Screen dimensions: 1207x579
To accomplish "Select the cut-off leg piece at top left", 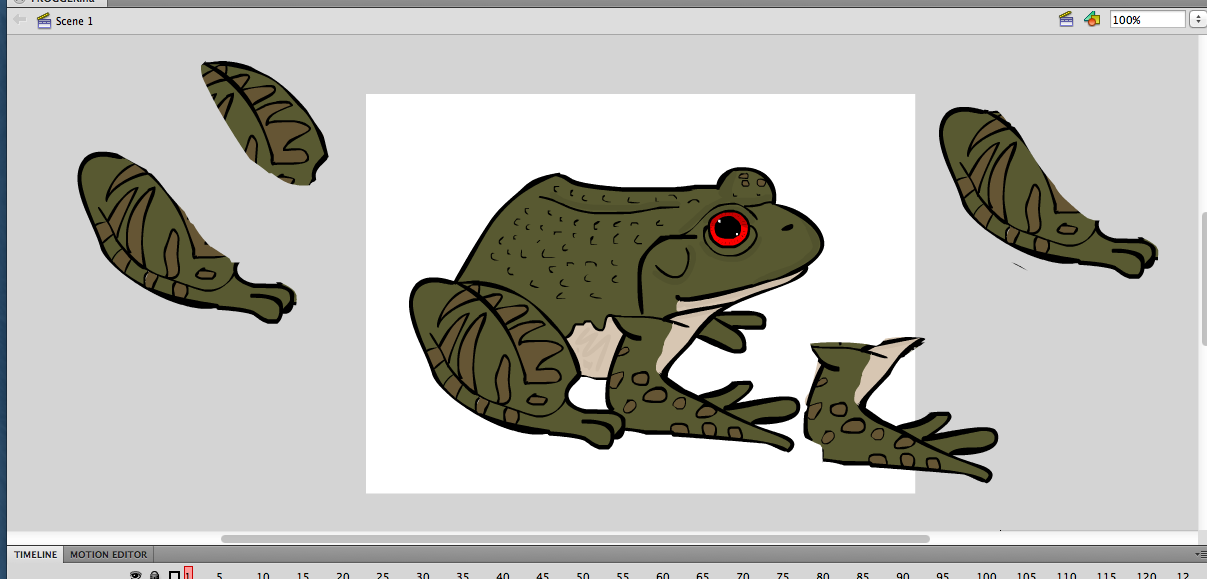I will click(x=264, y=122).
